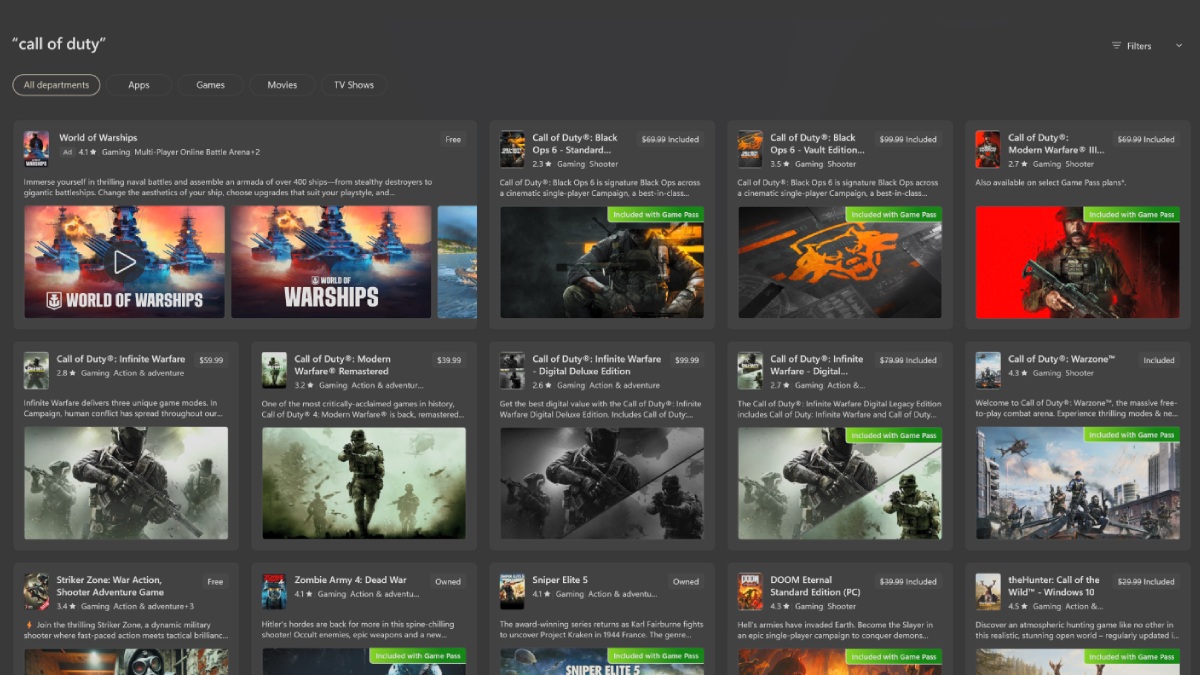
Task: Switch to the Apps department
Action: coord(139,85)
